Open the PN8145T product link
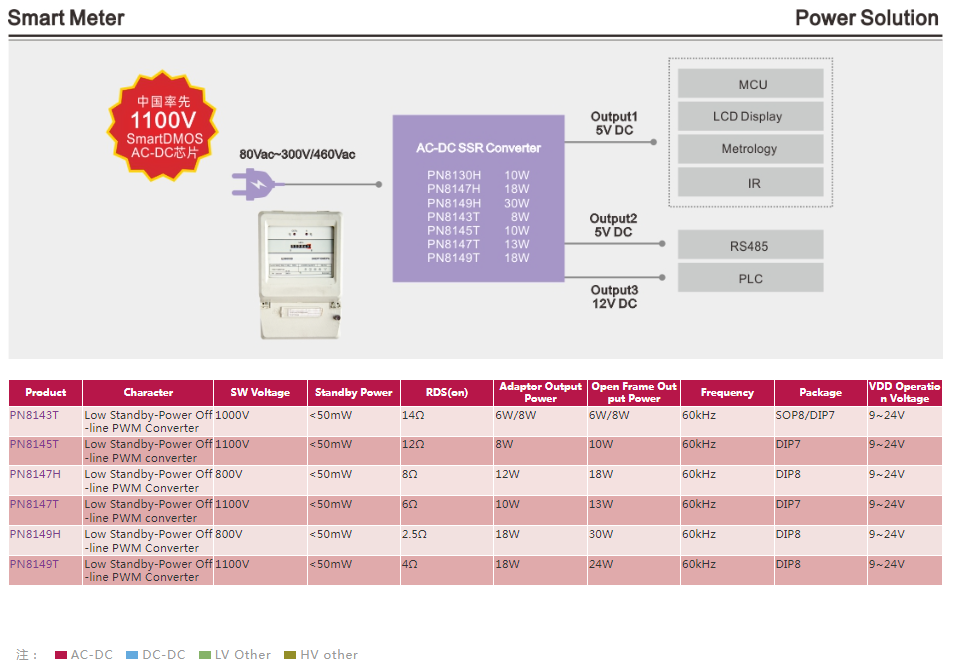Viewport: 955px width, 666px height. point(34,444)
